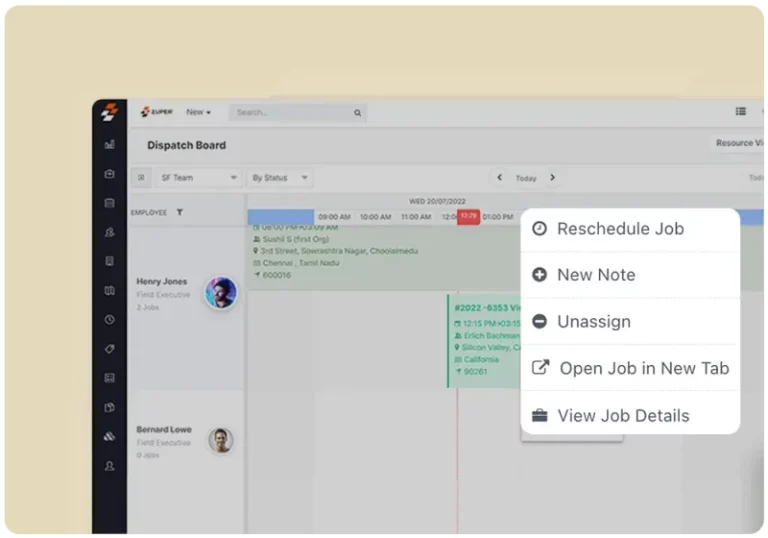Click the Zuper logo in the sidebar

click(109, 112)
